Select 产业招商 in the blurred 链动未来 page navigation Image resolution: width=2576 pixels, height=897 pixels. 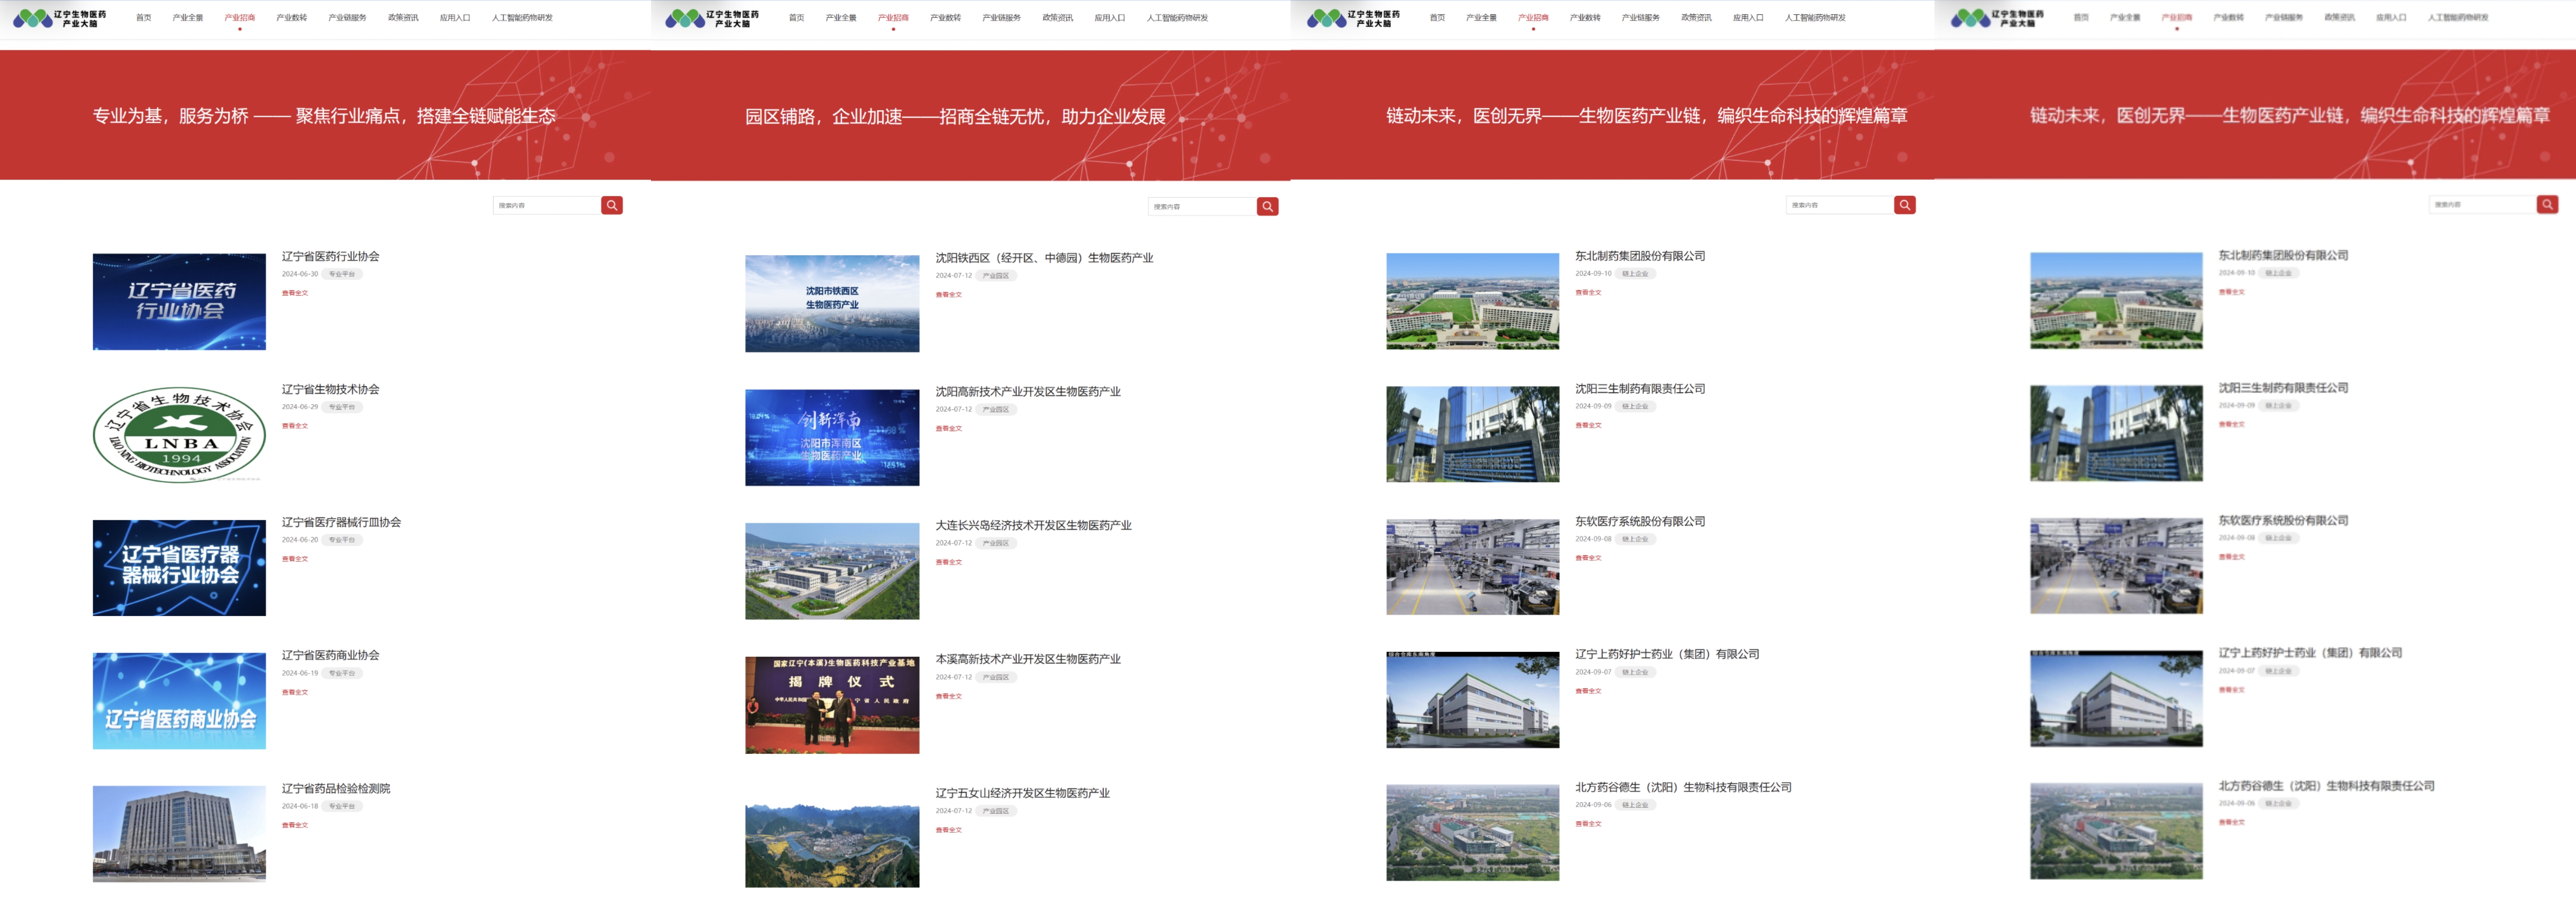(2176, 18)
